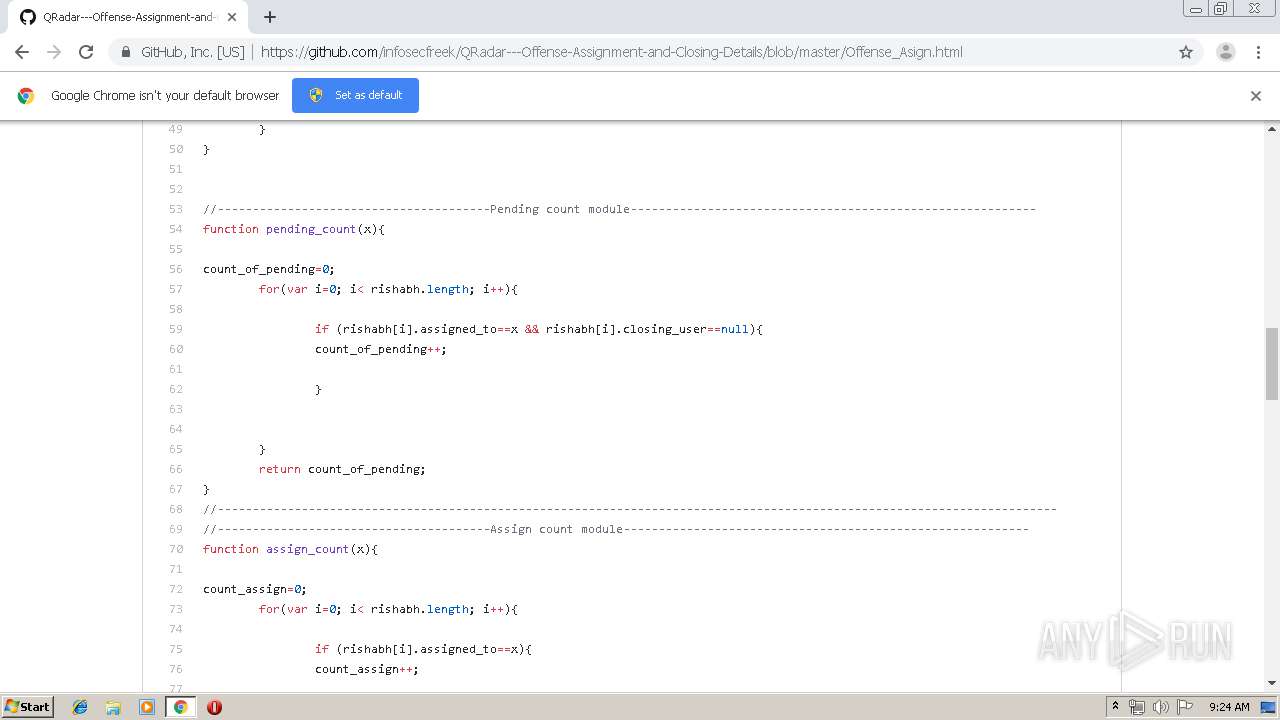This screenshot has height=720, width=1280.
Task: Click the scrollbar up arrow
Action: (1272, 129)
